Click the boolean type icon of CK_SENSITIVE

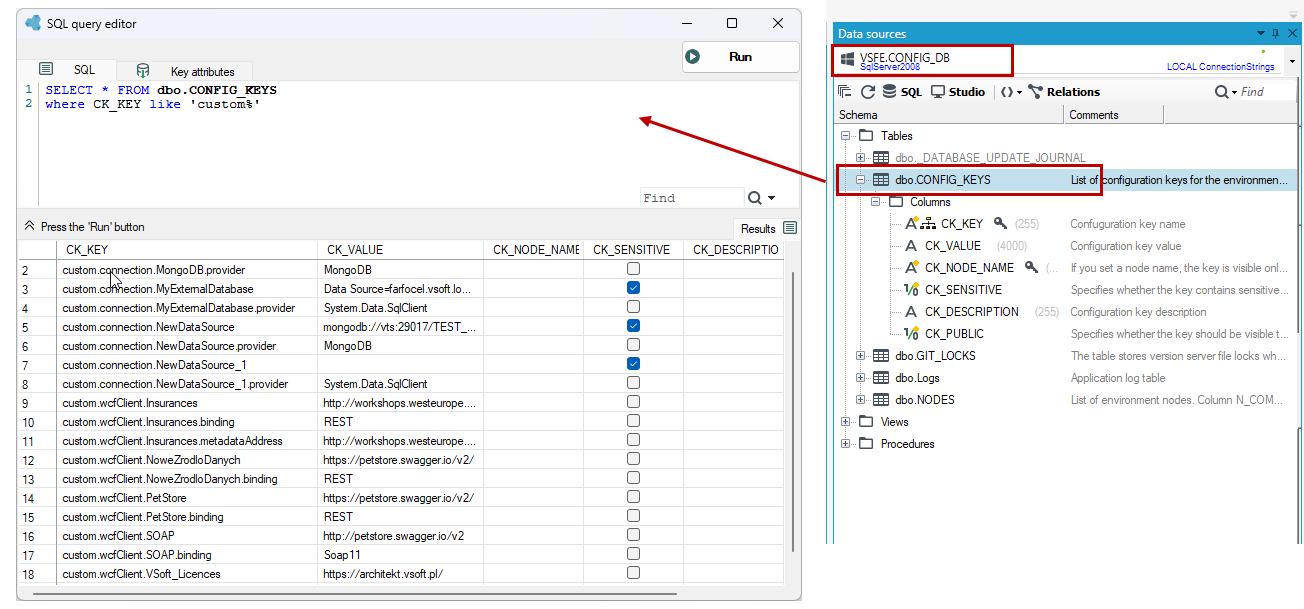point(911,290)
